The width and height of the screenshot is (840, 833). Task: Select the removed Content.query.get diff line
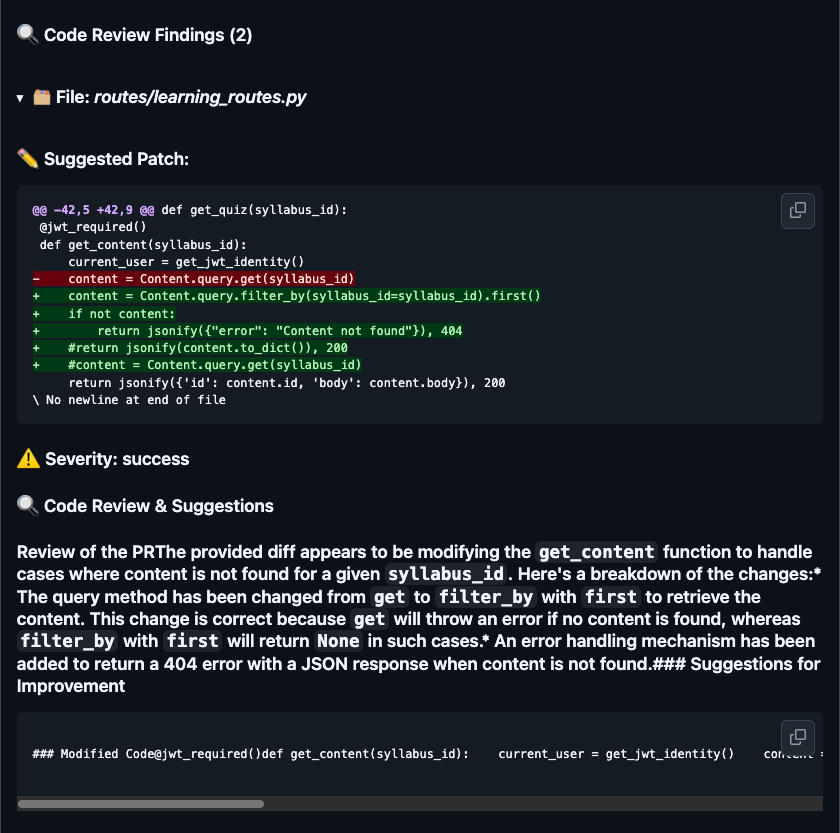click(197, 278)
